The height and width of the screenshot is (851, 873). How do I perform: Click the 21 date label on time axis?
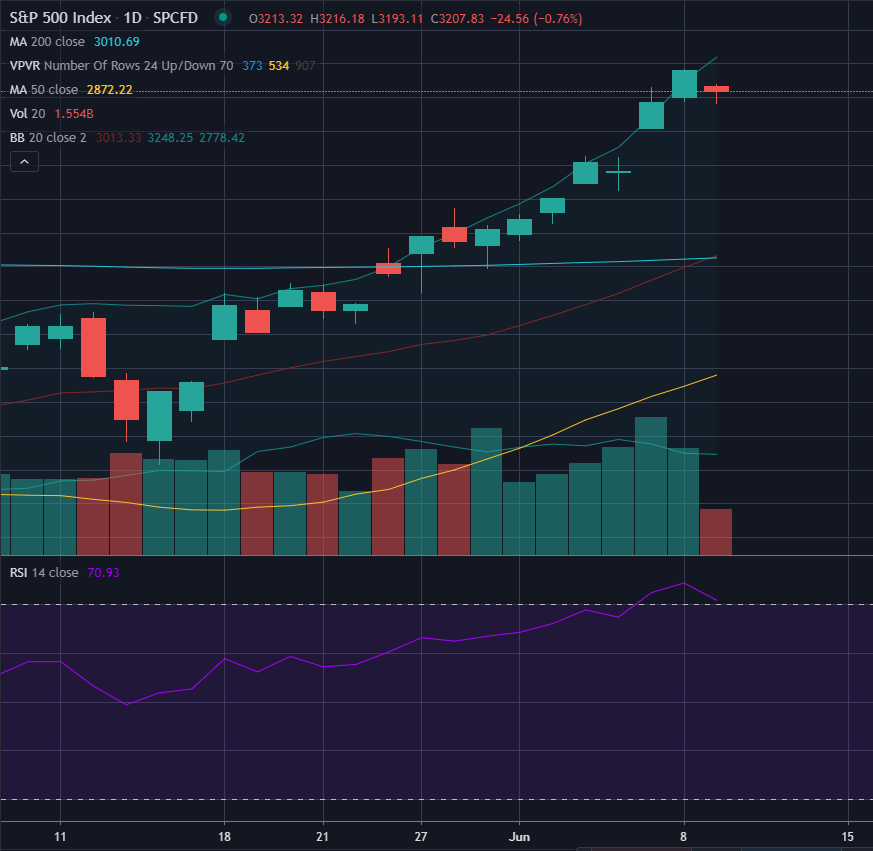pos(322,837)
